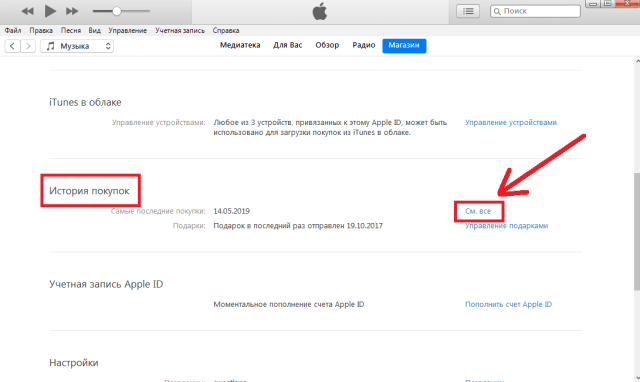The height and width of the screenshot is (382, 640).
Task: Open the list view icon near search
Action: click(468, 11)
